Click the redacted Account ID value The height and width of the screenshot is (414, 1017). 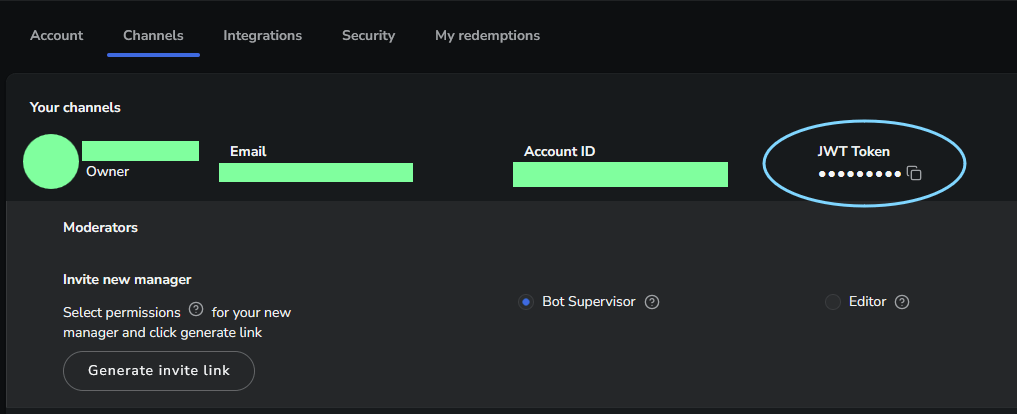tap(620, 175)
